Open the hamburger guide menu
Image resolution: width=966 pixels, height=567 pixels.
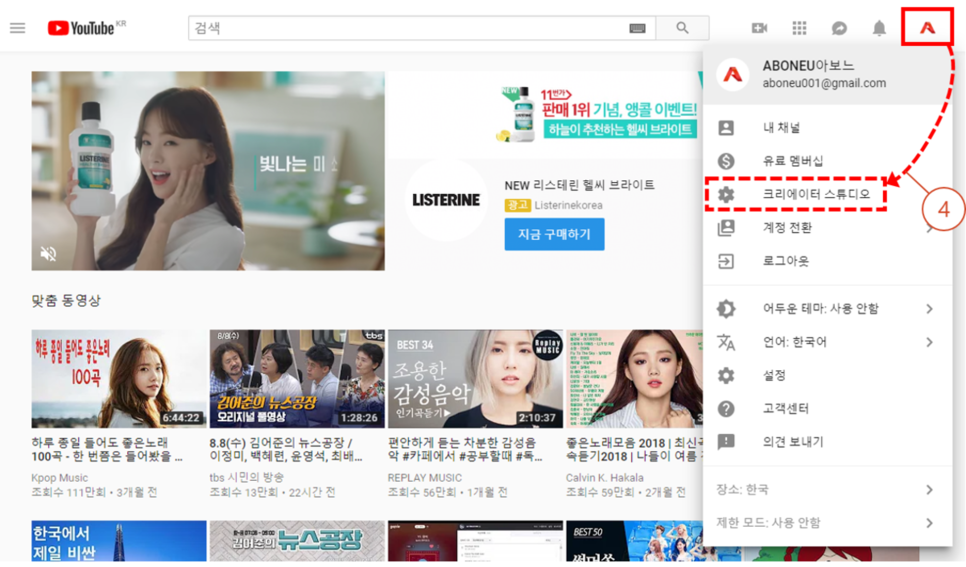[18, 28]
